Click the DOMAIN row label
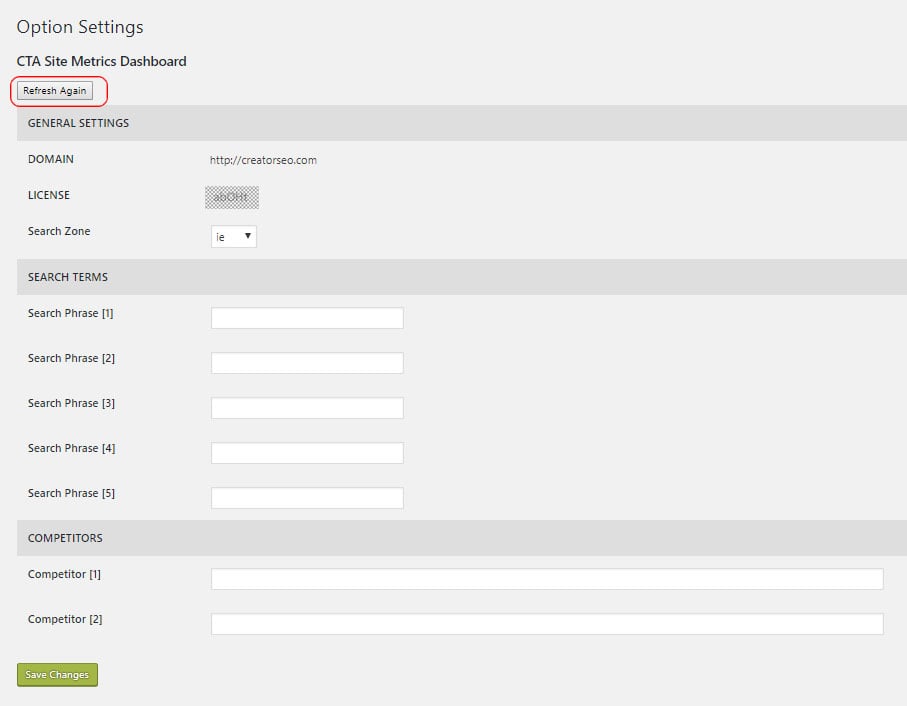The image size is (907, 707). [50, 158]
